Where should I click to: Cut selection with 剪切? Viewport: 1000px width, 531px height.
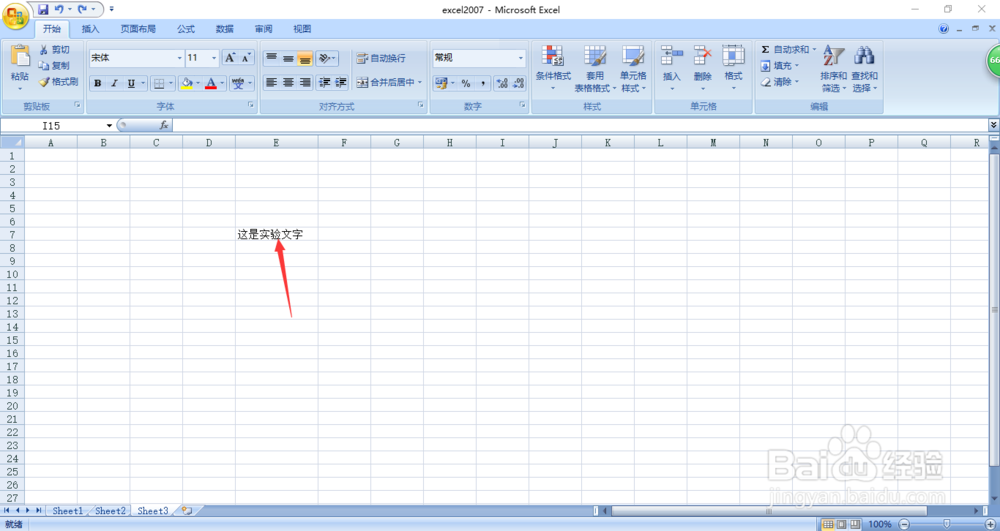point(54,49)
